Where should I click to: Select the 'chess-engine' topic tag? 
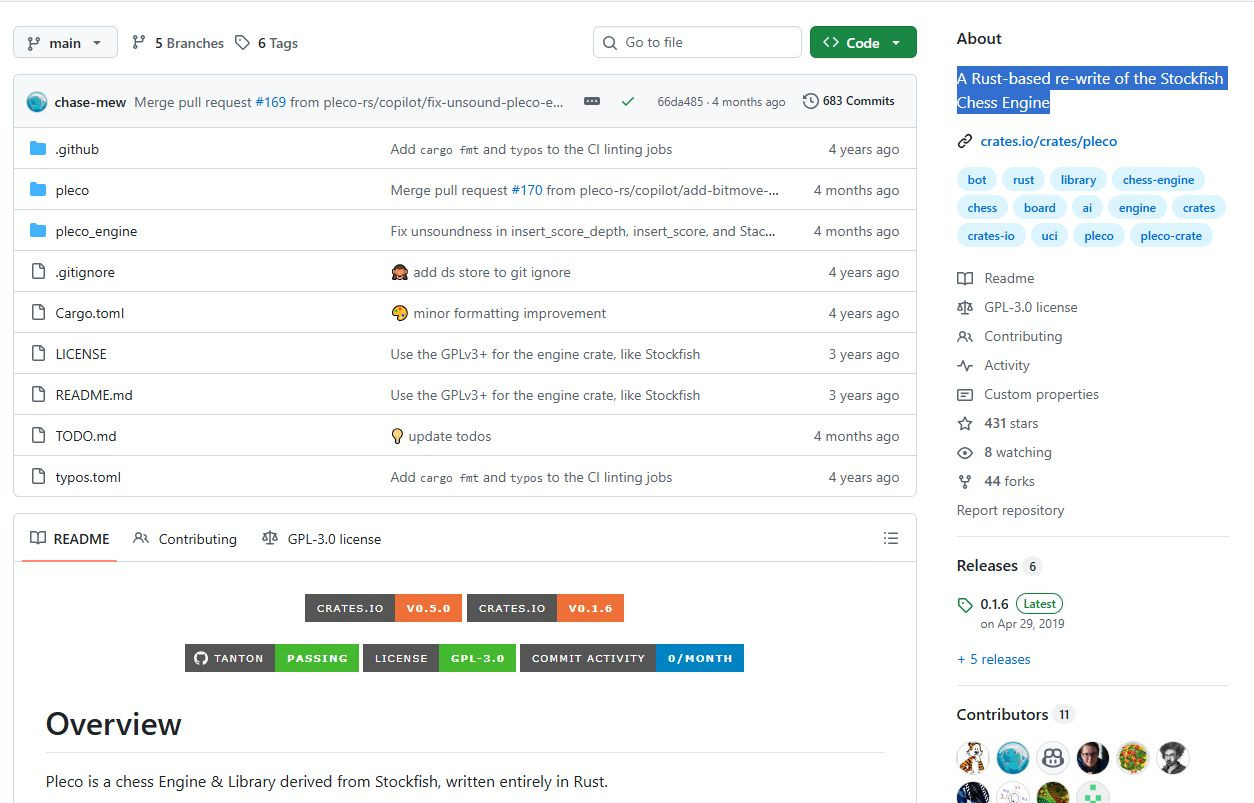tap(1158, 180)
